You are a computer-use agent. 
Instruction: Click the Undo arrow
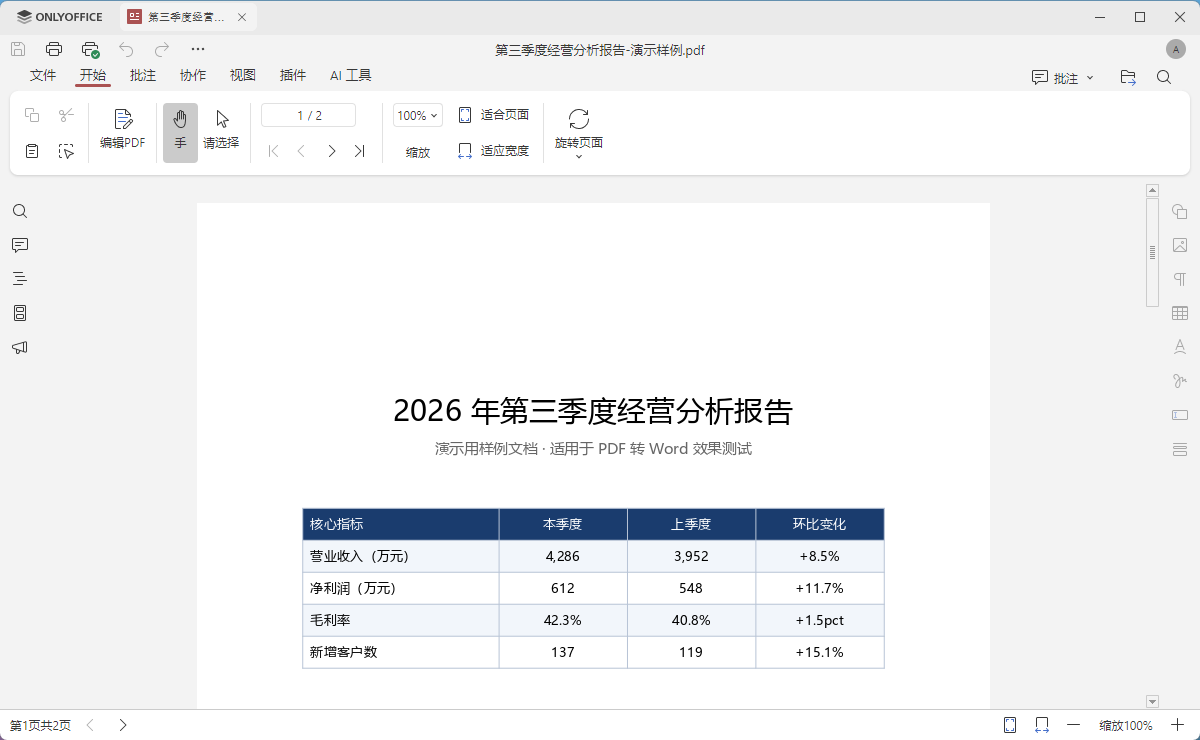point(126,49)
